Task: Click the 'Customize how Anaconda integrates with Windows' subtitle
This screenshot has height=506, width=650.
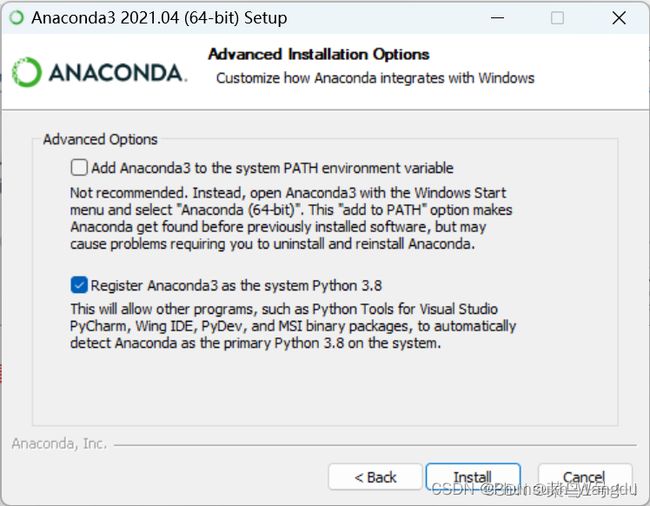Action: pyautogui.click(x=375, y=78)
